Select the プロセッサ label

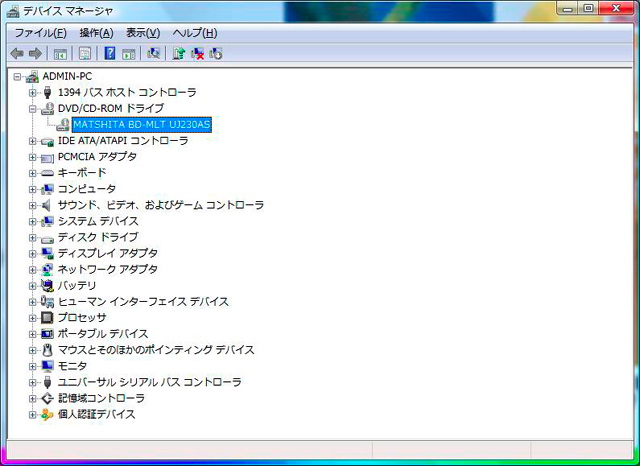[x=82, y=318]
